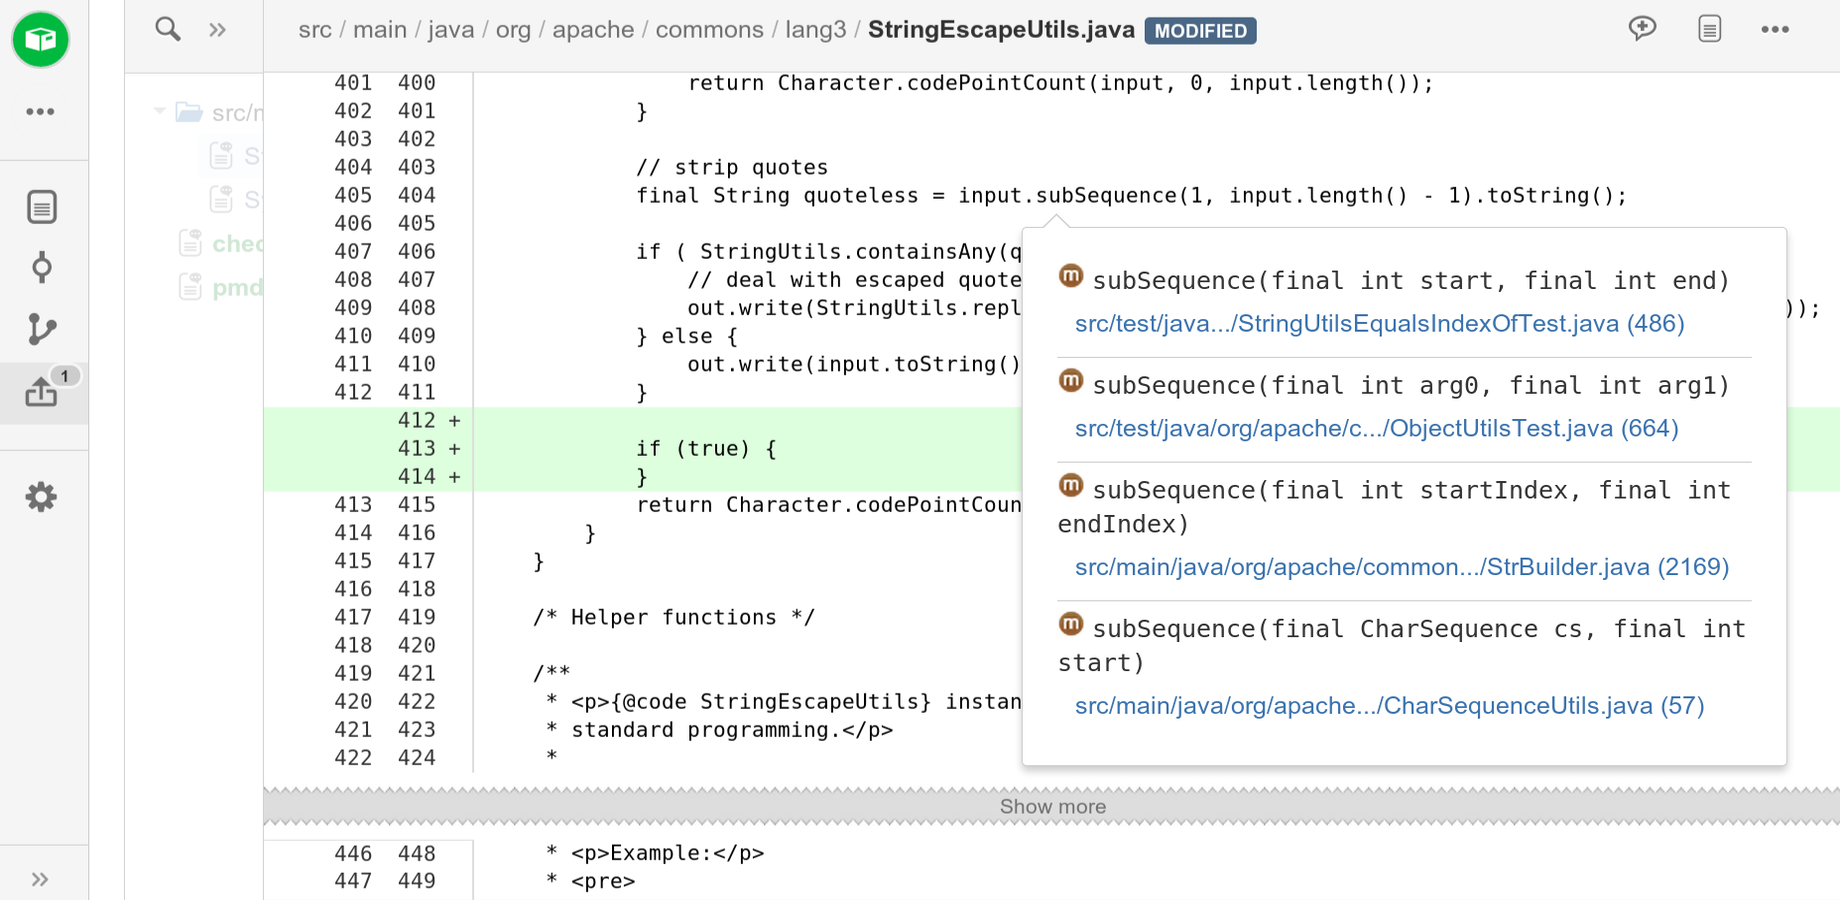The image size is (1840, 900).
Task: Open ObjectUtilsTest.java at line 664
Action: [x=1377, y=428]
